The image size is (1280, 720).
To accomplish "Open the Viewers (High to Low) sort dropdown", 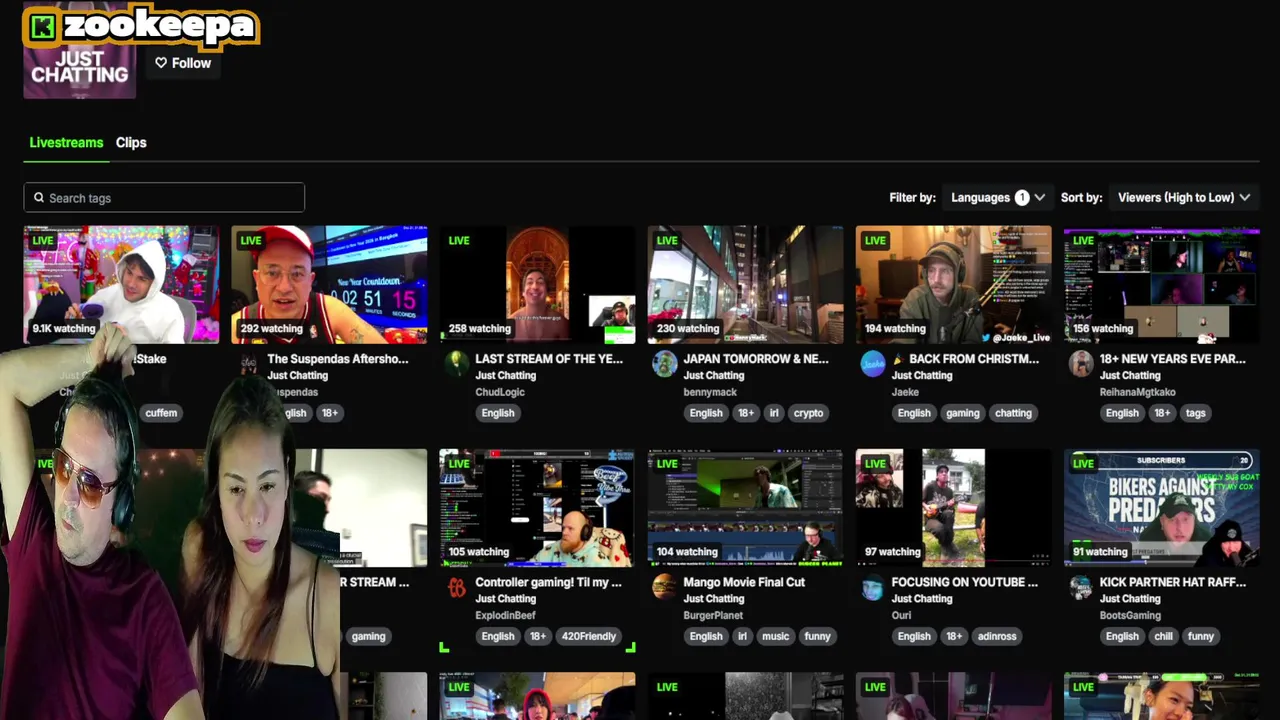I will (1184, 197).
